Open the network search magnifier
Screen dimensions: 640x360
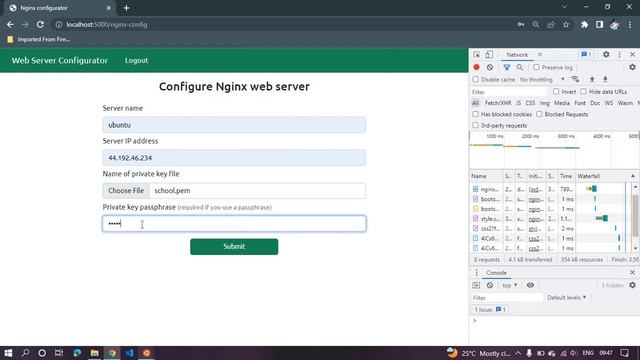520,67
